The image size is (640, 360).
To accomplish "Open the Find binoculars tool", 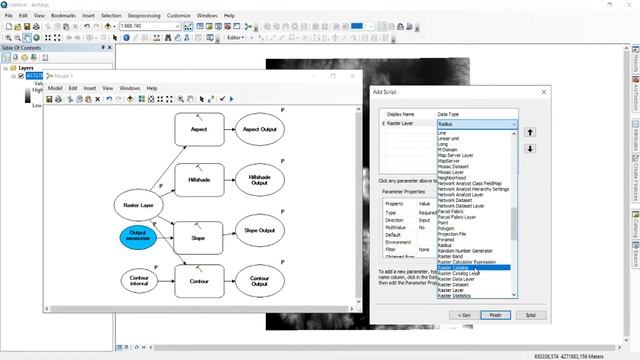I will pos(168,38).
